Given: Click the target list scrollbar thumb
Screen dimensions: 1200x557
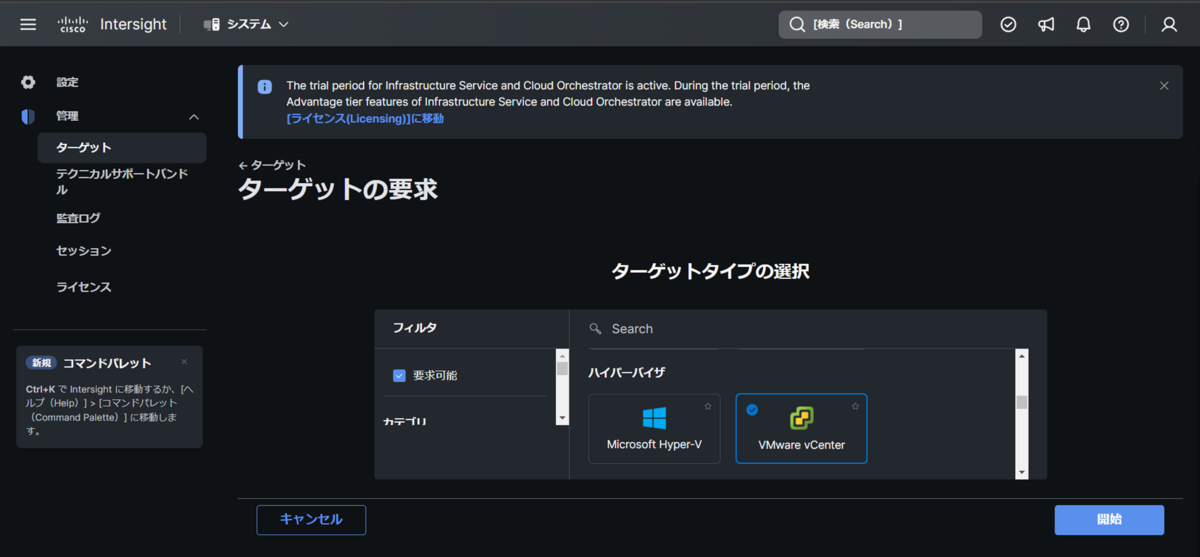Looking at the screenshot, I should pos(1021,402).
